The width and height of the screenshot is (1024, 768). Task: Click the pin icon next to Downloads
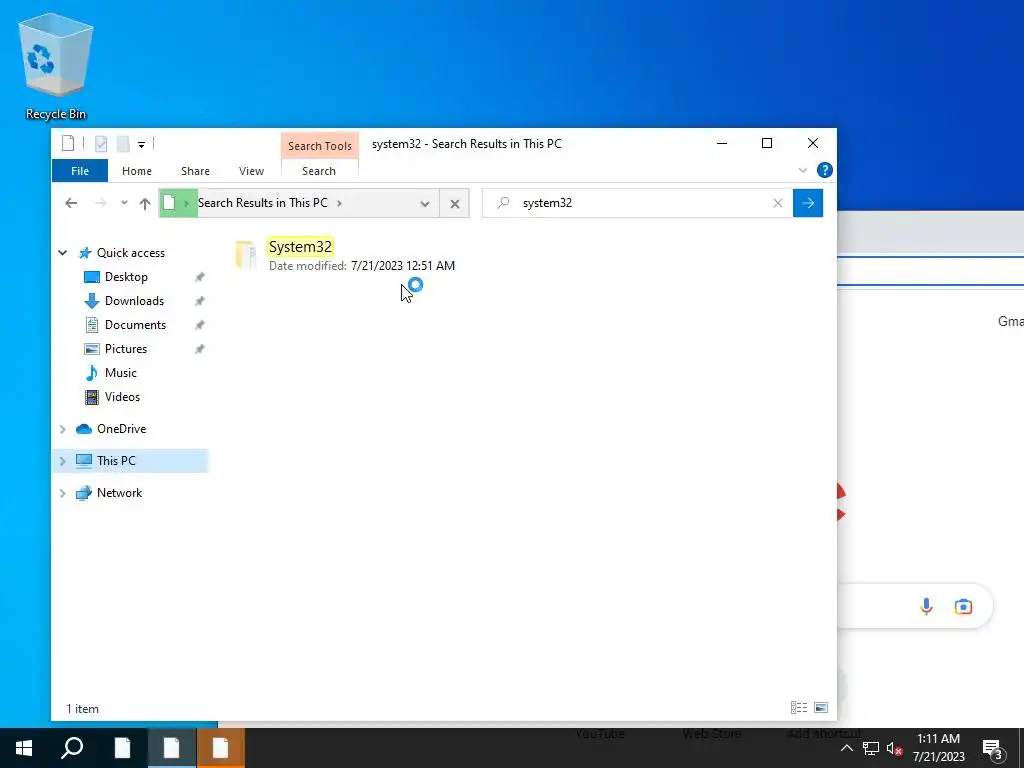coord(200,301)
